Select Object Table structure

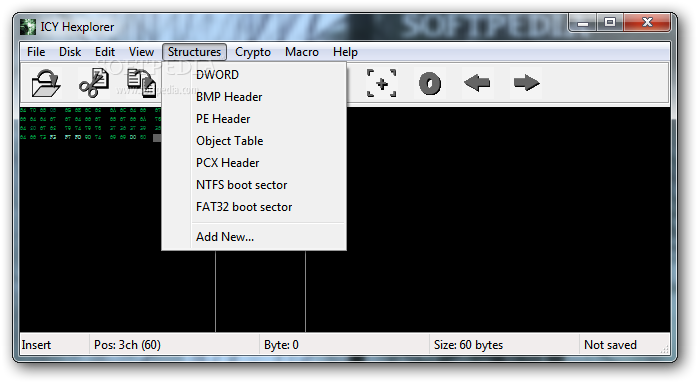click(254, 141)
